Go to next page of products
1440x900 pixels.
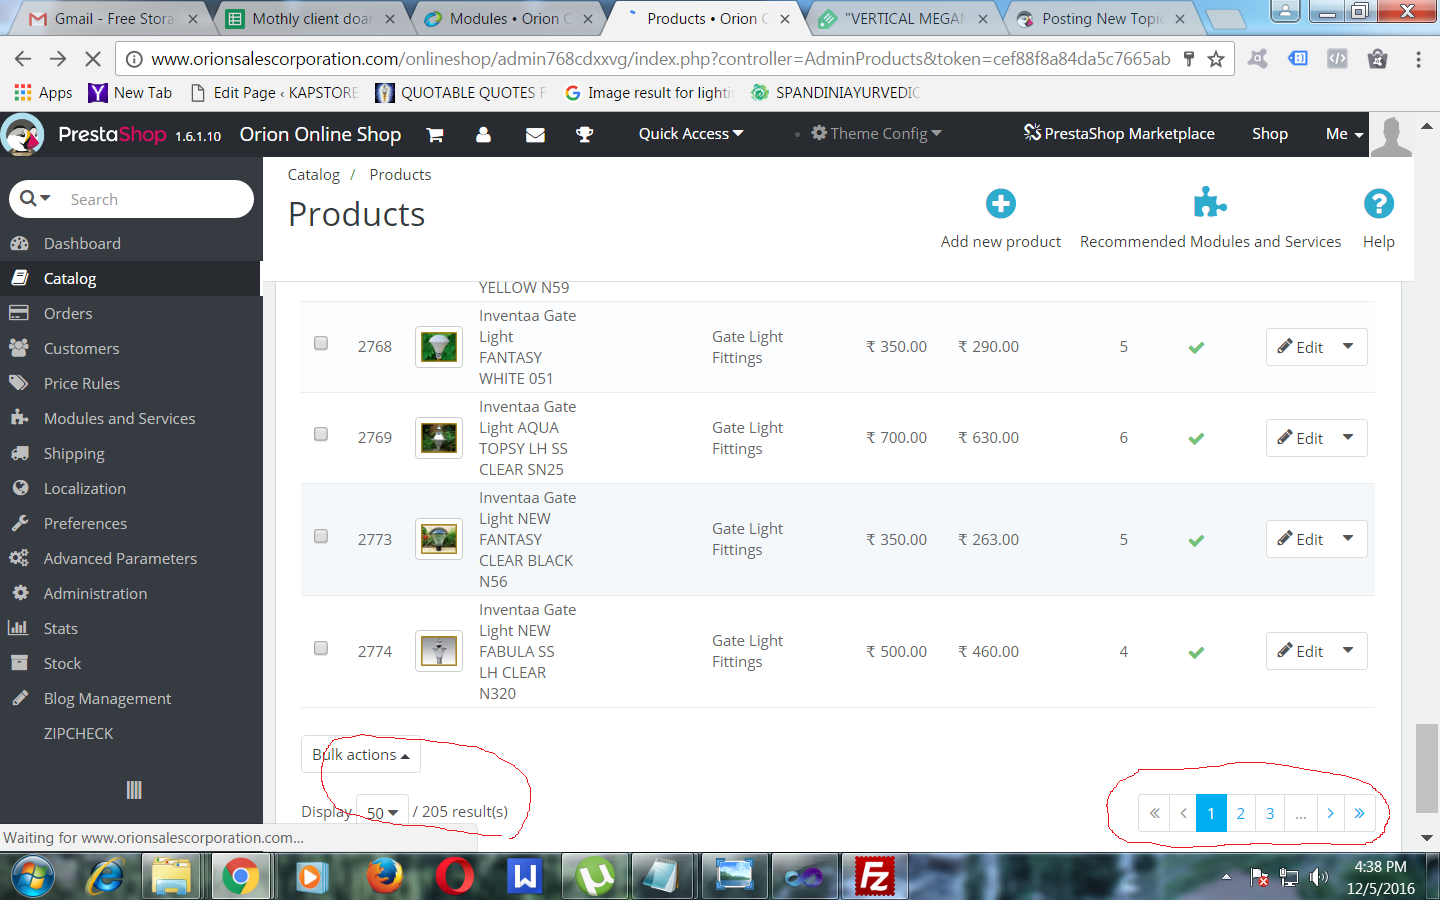click(1330, 813)
